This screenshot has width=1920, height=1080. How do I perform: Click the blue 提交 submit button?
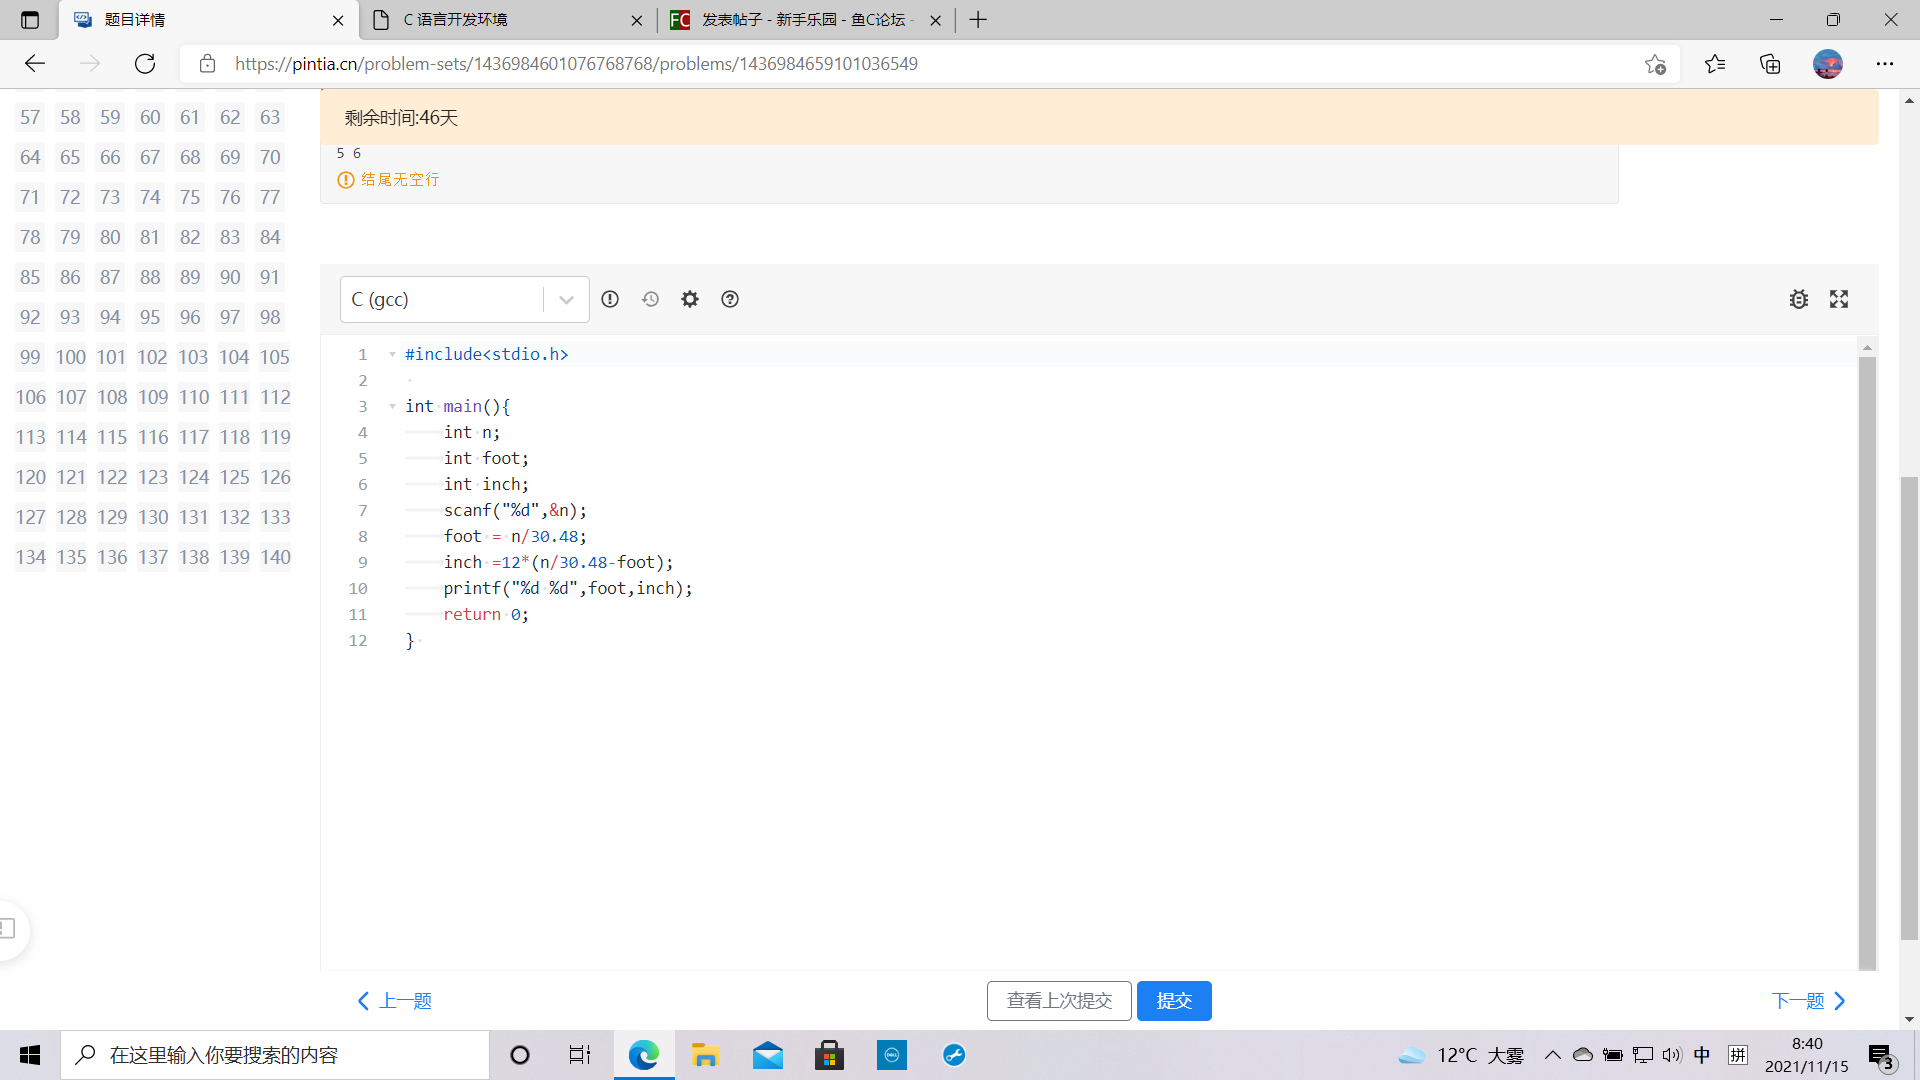pos(1173,1001)
